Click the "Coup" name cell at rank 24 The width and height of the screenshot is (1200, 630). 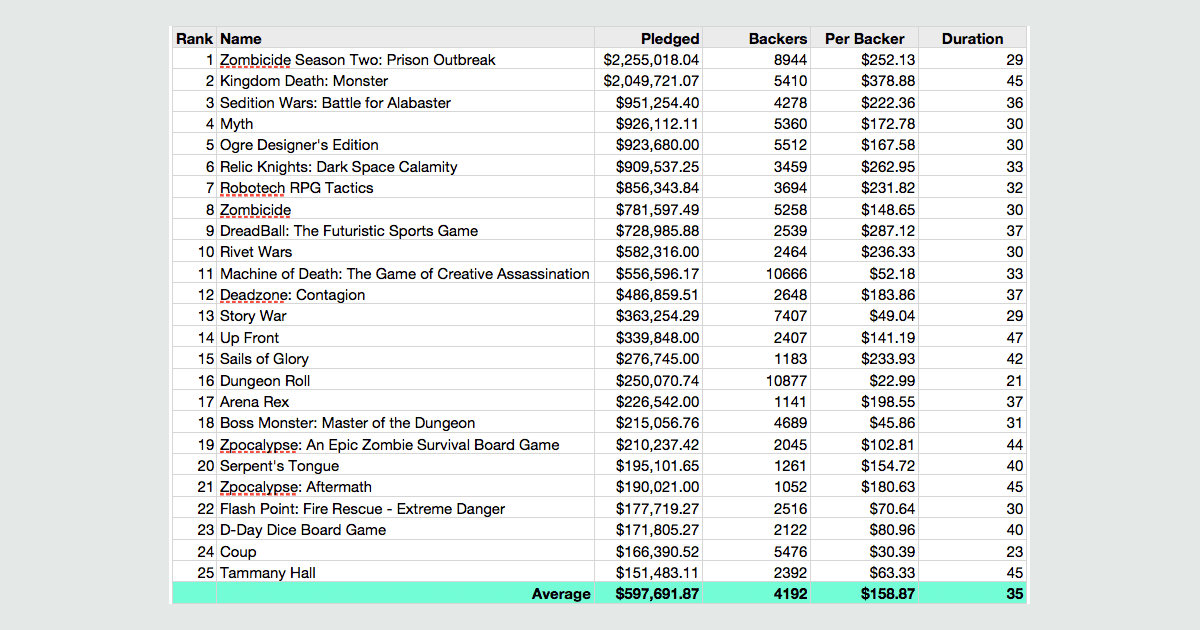(238, 551)
